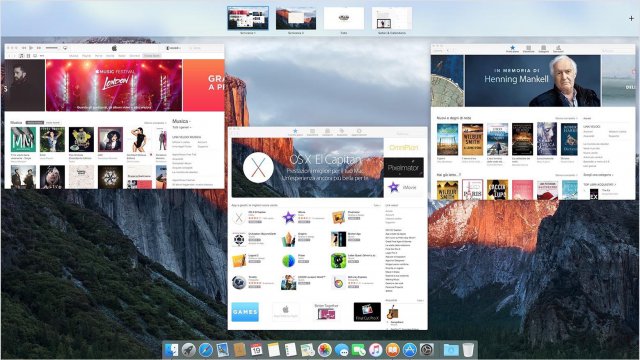This screenshot has width=640, height=360.
Task: Open Apple Music Festival London banner
Action: click(114, 85)
